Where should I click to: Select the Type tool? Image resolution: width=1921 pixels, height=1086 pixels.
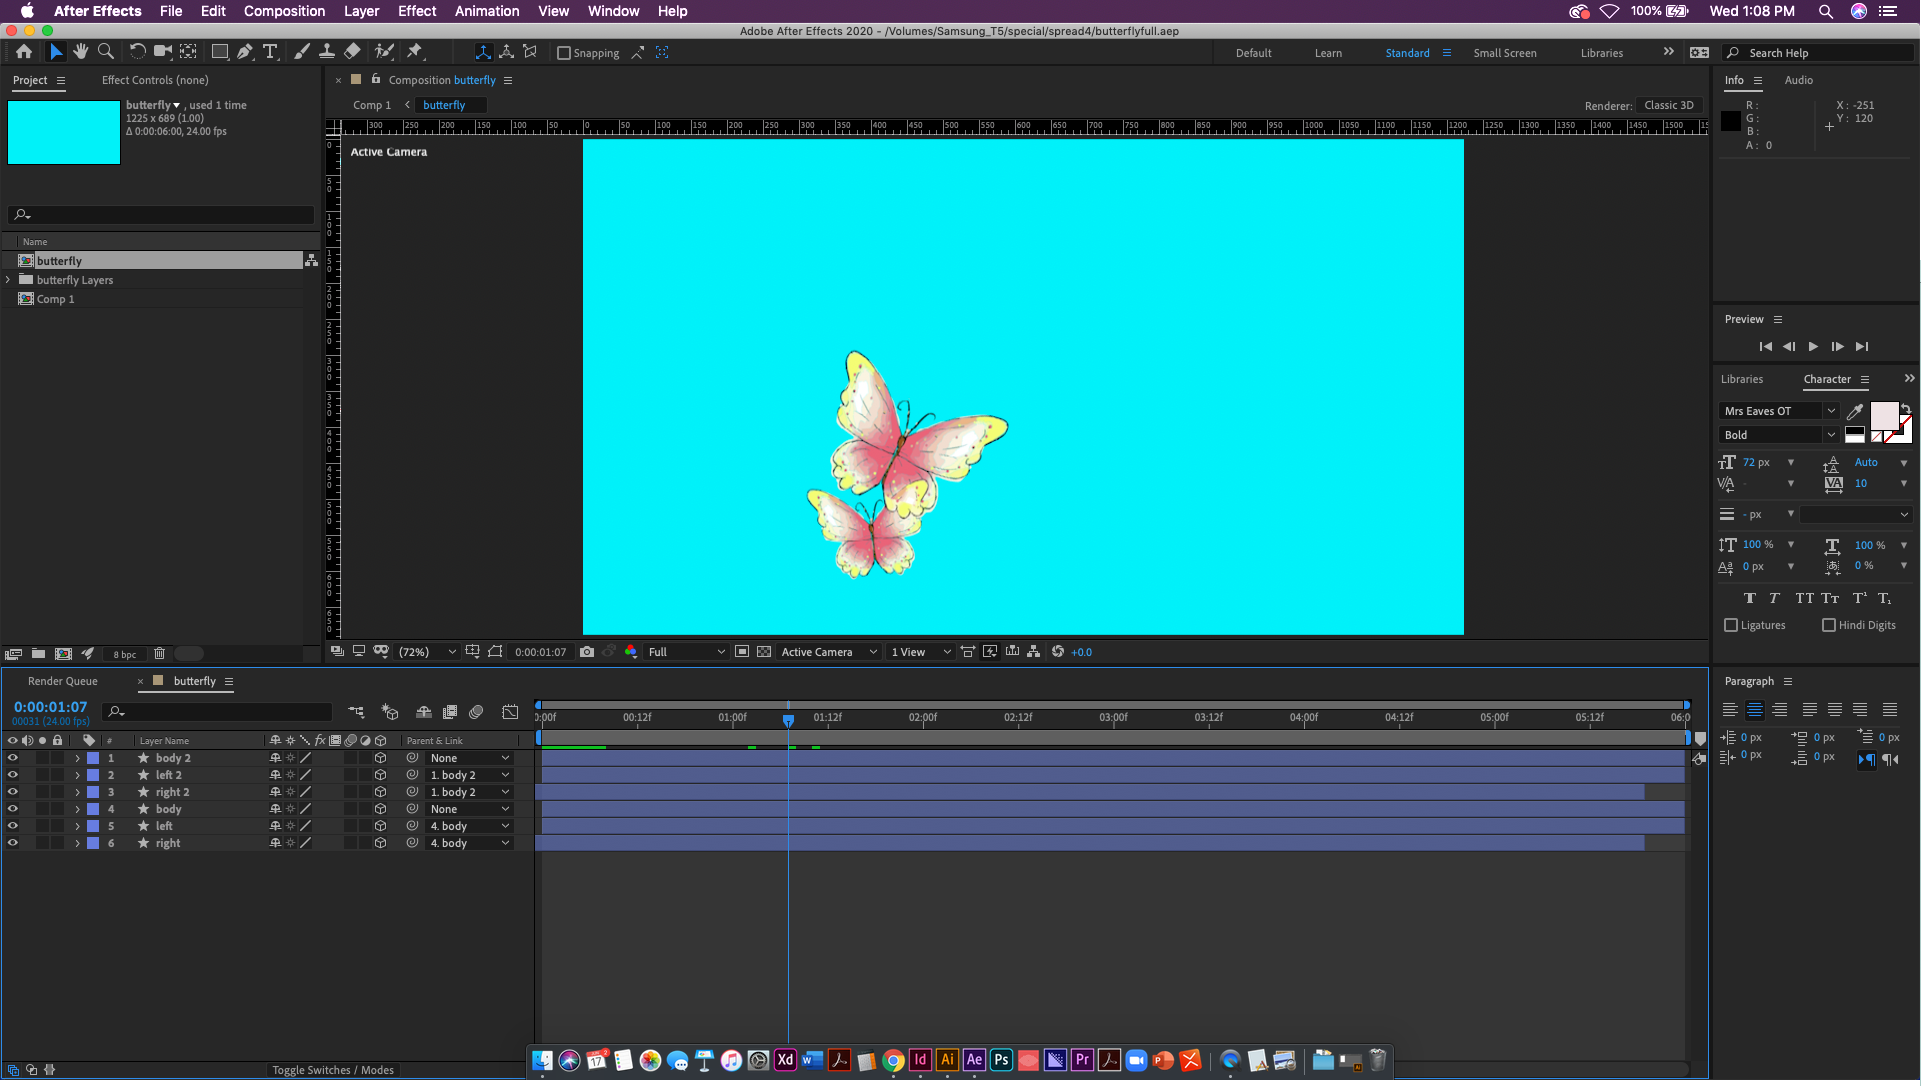pyautogui.click(x=270, y=52)
